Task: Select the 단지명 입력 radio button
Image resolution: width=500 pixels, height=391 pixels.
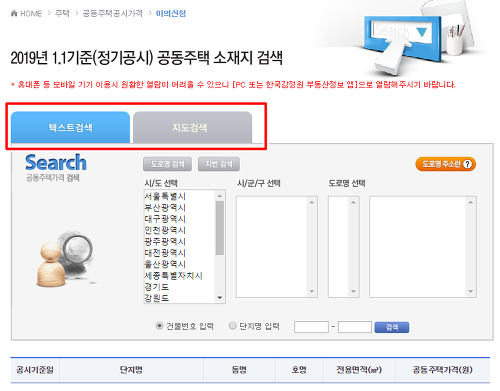Action: click(x=233, y=326)
